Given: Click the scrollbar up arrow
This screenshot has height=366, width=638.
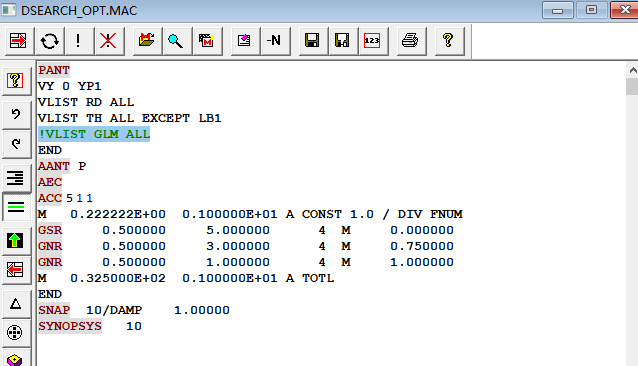Looking at the screenshot, I should point(632,70).
